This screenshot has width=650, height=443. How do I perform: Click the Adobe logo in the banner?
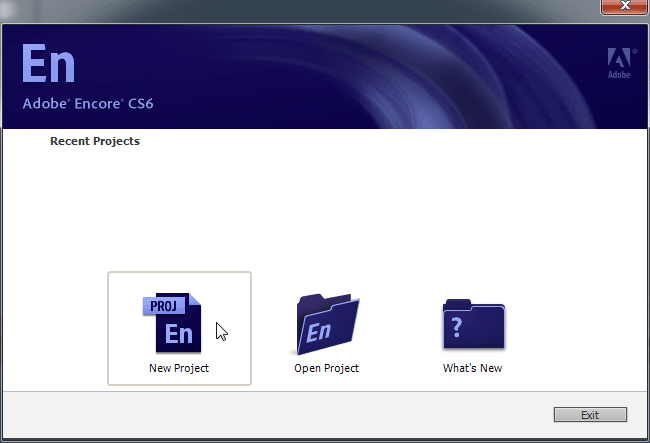click(x=619, y=63)
